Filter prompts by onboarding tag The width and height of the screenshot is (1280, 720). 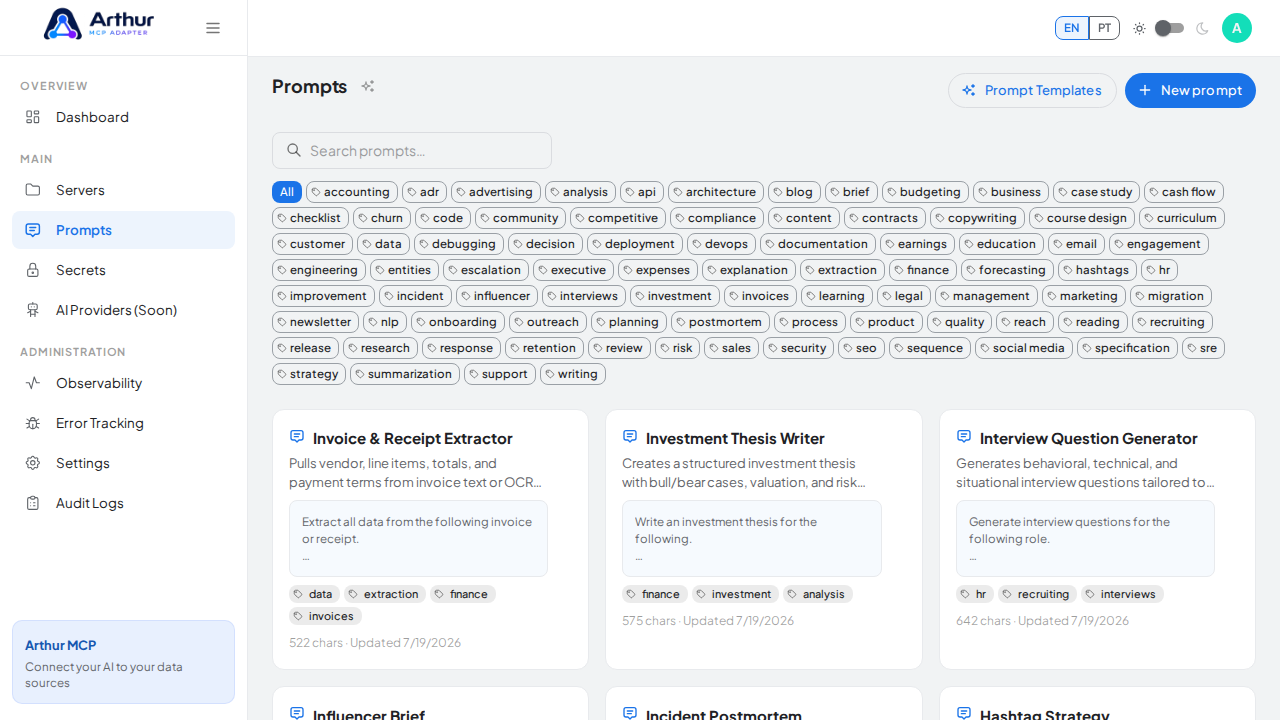click(458, 322)
